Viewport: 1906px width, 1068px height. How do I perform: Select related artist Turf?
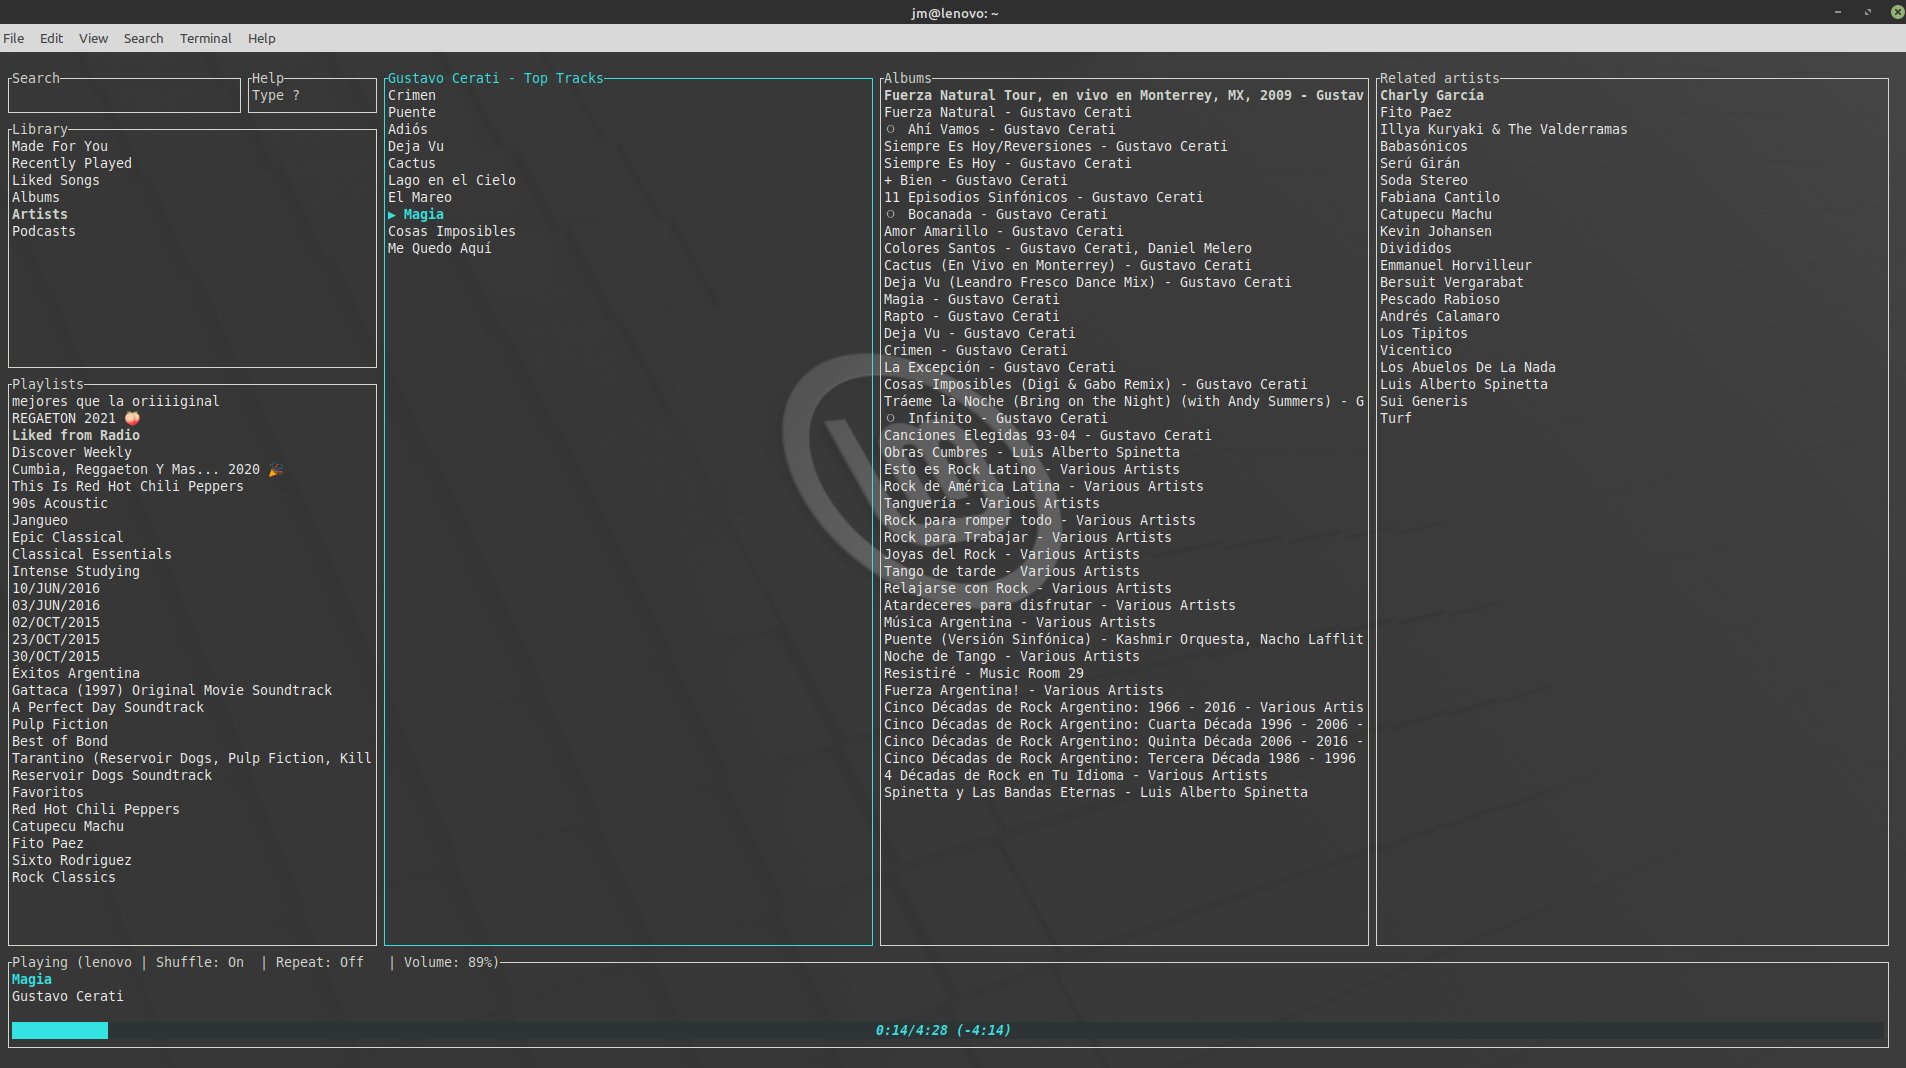[1396, 418]
